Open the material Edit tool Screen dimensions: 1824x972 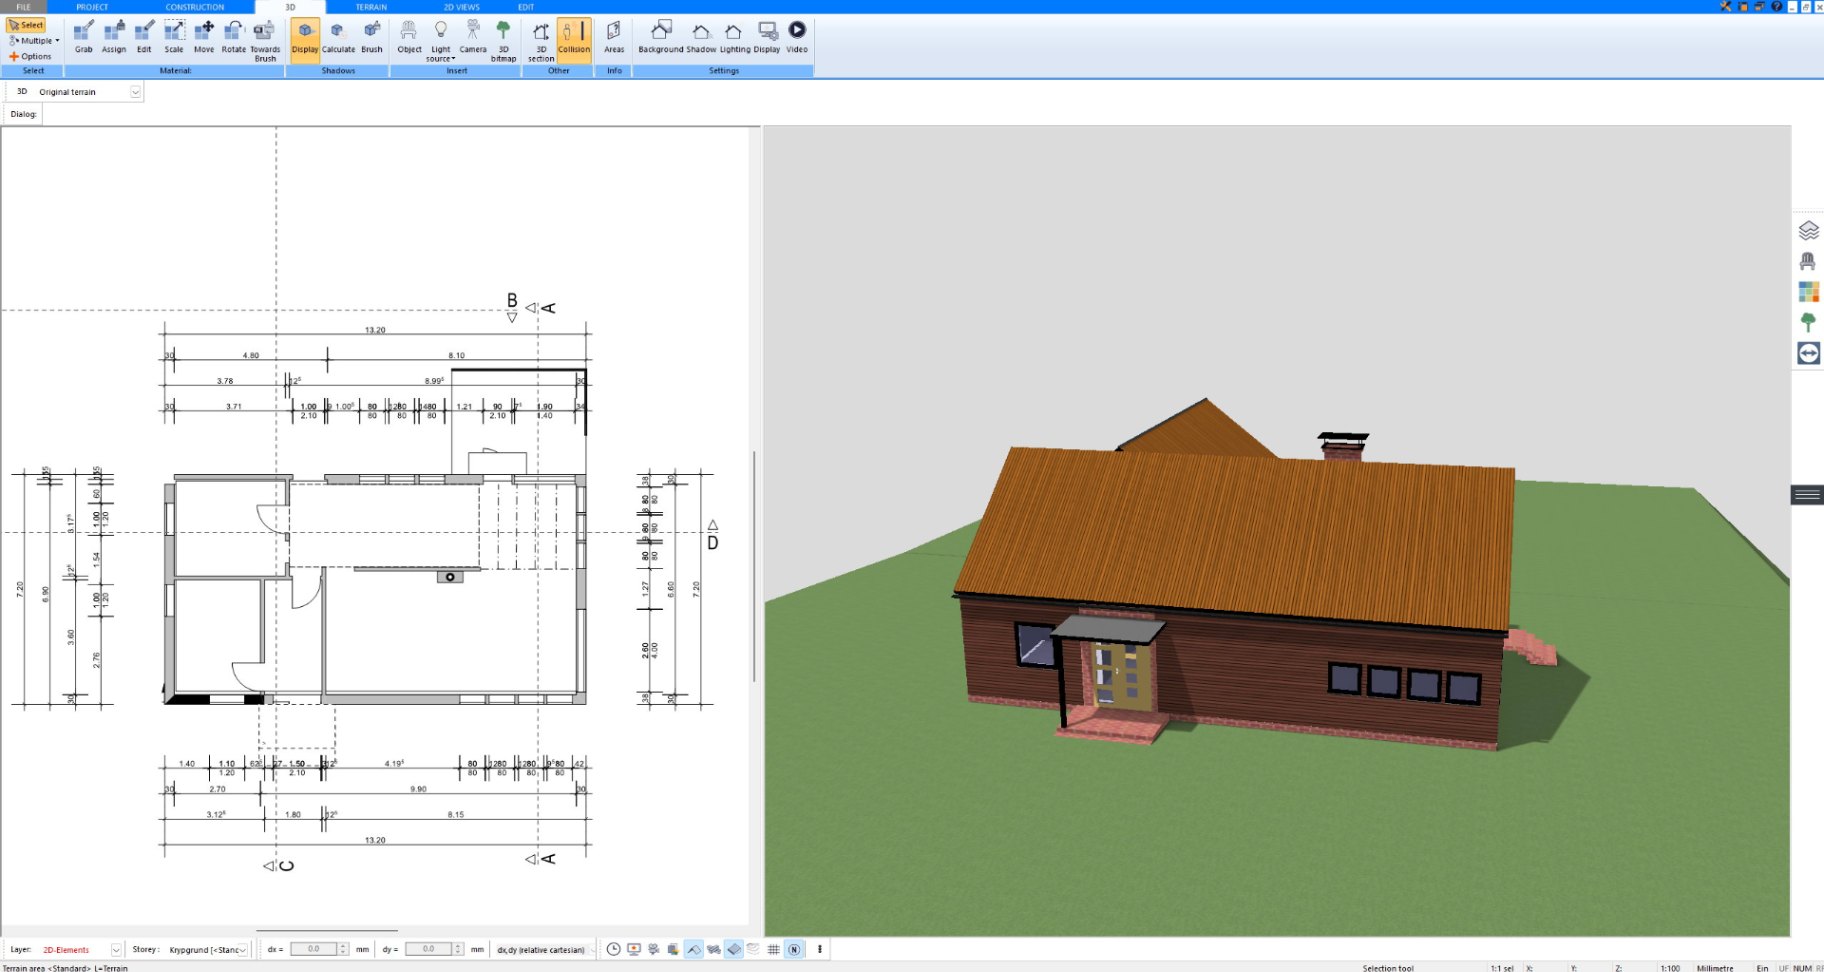point(144,37)
